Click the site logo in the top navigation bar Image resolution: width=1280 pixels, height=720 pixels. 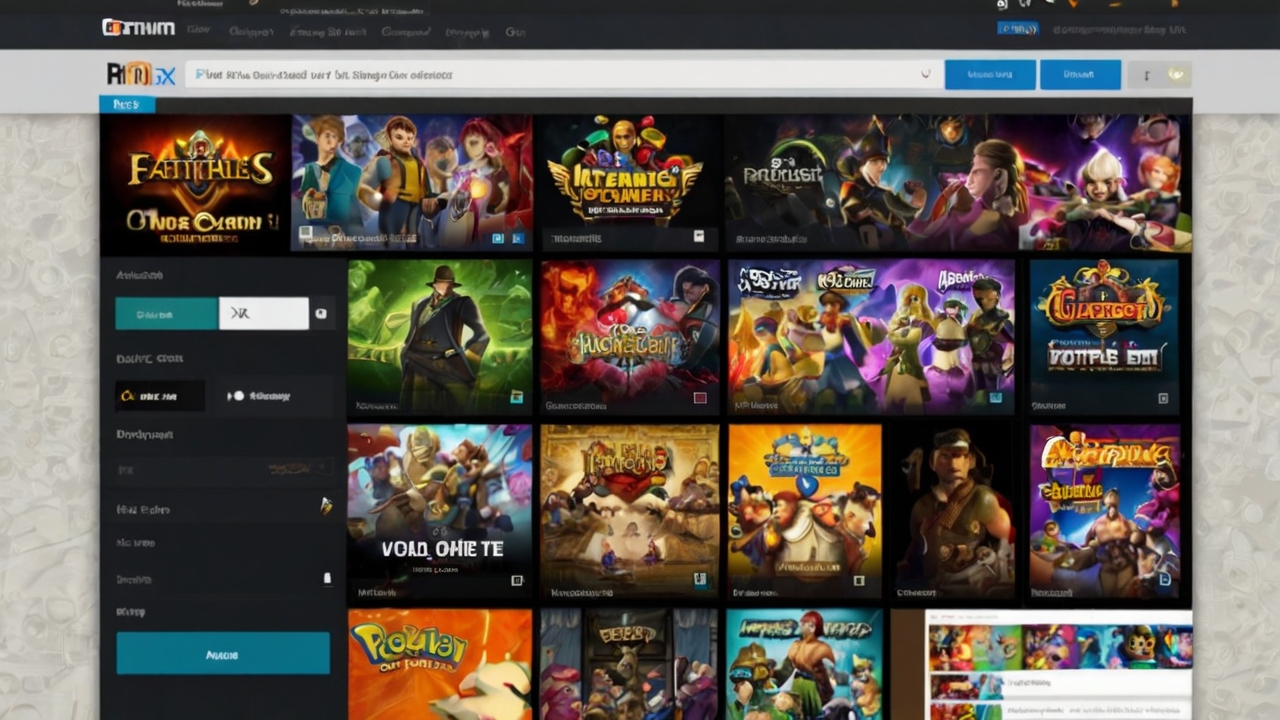pyautogui.click(x=138, y=28)
